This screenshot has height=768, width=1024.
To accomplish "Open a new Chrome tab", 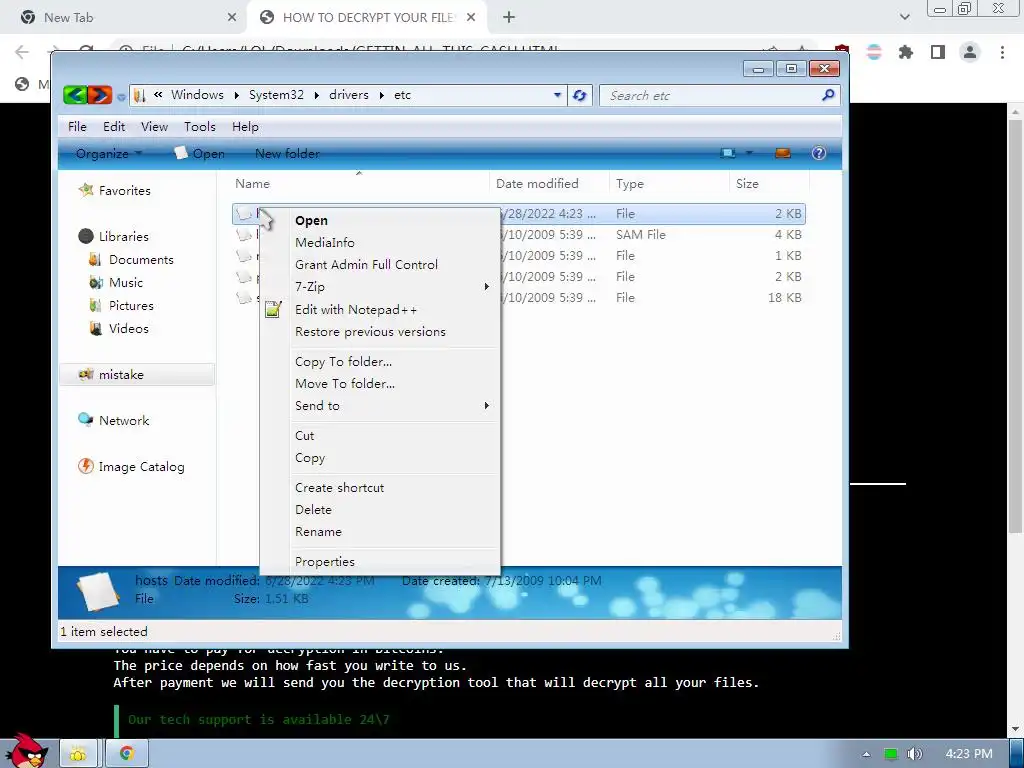I will (x=509, y=18).
